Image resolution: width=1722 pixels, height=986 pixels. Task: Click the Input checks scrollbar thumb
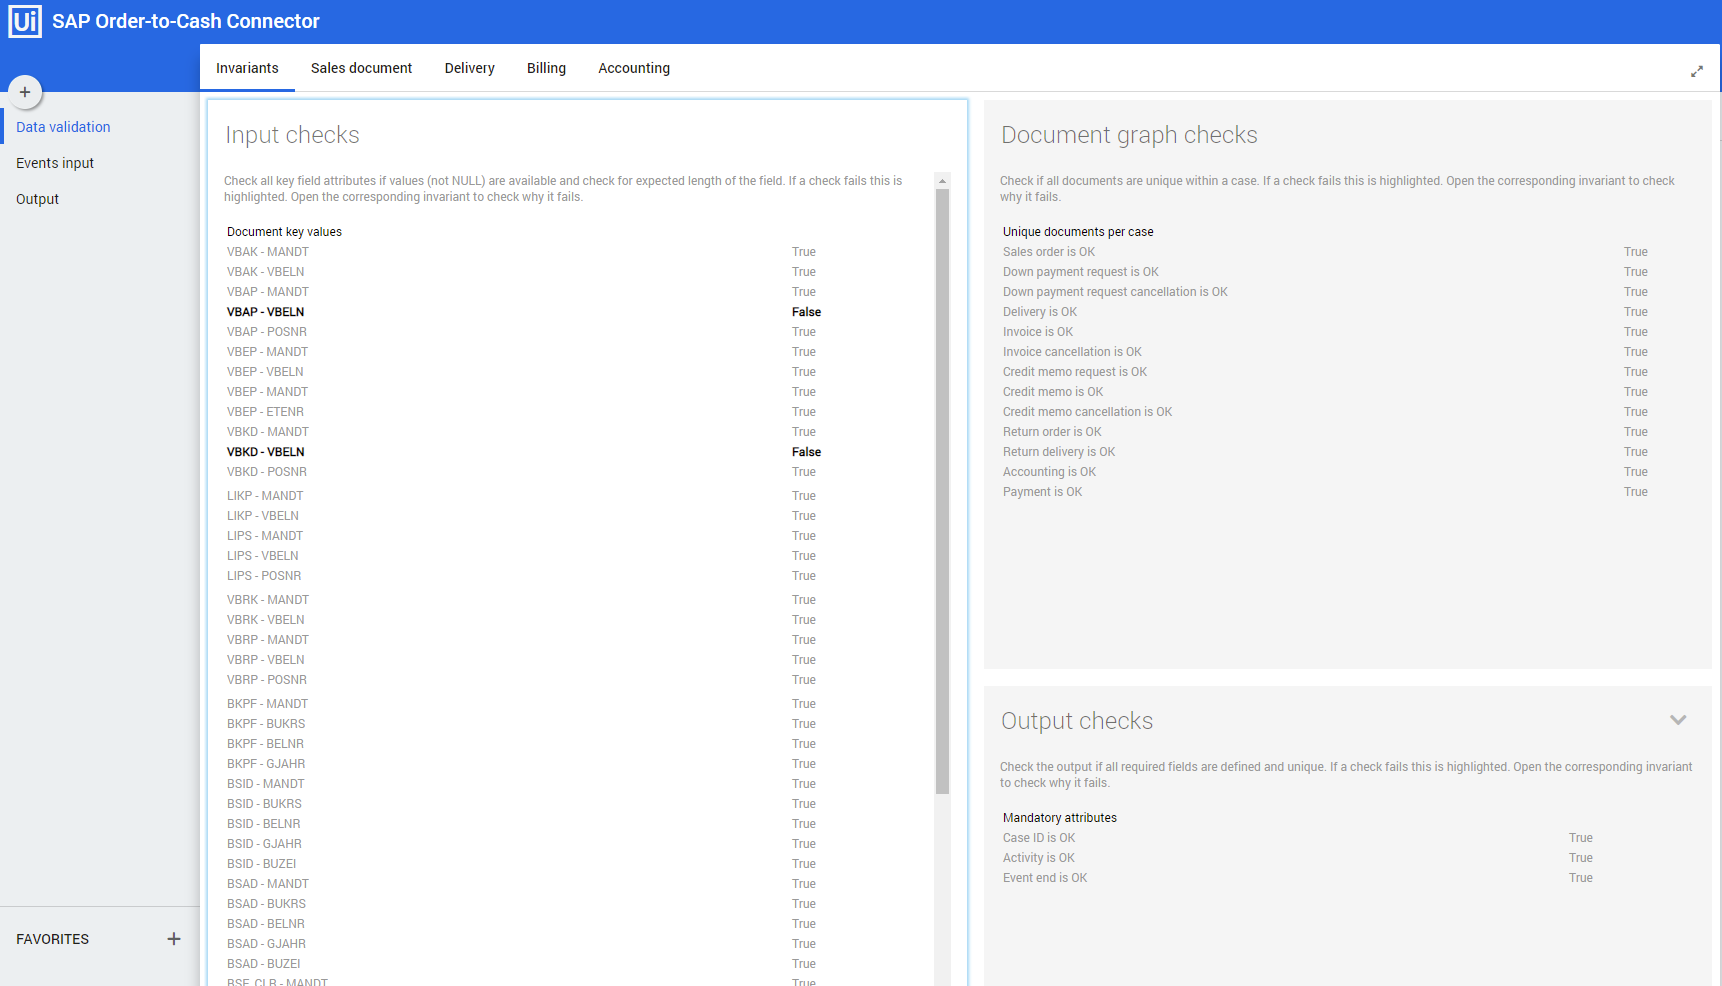tap(942, 490)
